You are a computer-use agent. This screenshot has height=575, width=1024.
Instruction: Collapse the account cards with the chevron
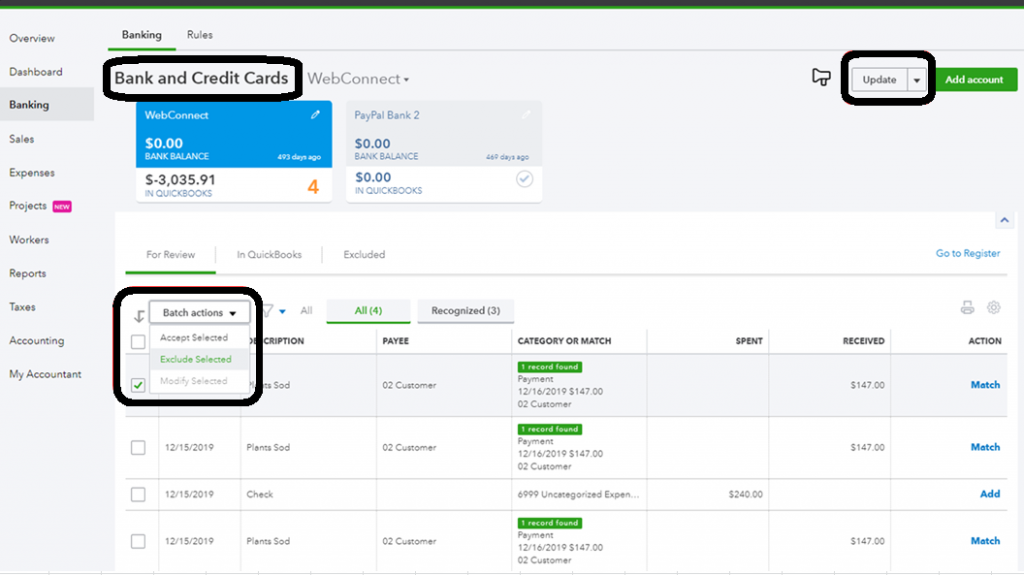(1004, 220)
